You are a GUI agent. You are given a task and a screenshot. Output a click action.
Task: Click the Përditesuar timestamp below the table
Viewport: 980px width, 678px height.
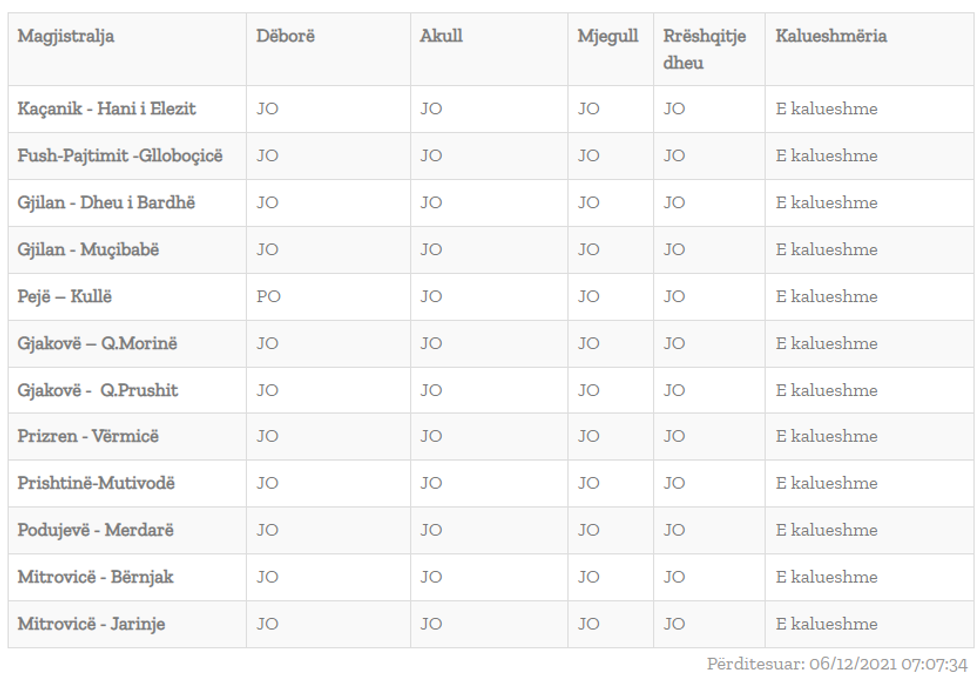[837, 664]
